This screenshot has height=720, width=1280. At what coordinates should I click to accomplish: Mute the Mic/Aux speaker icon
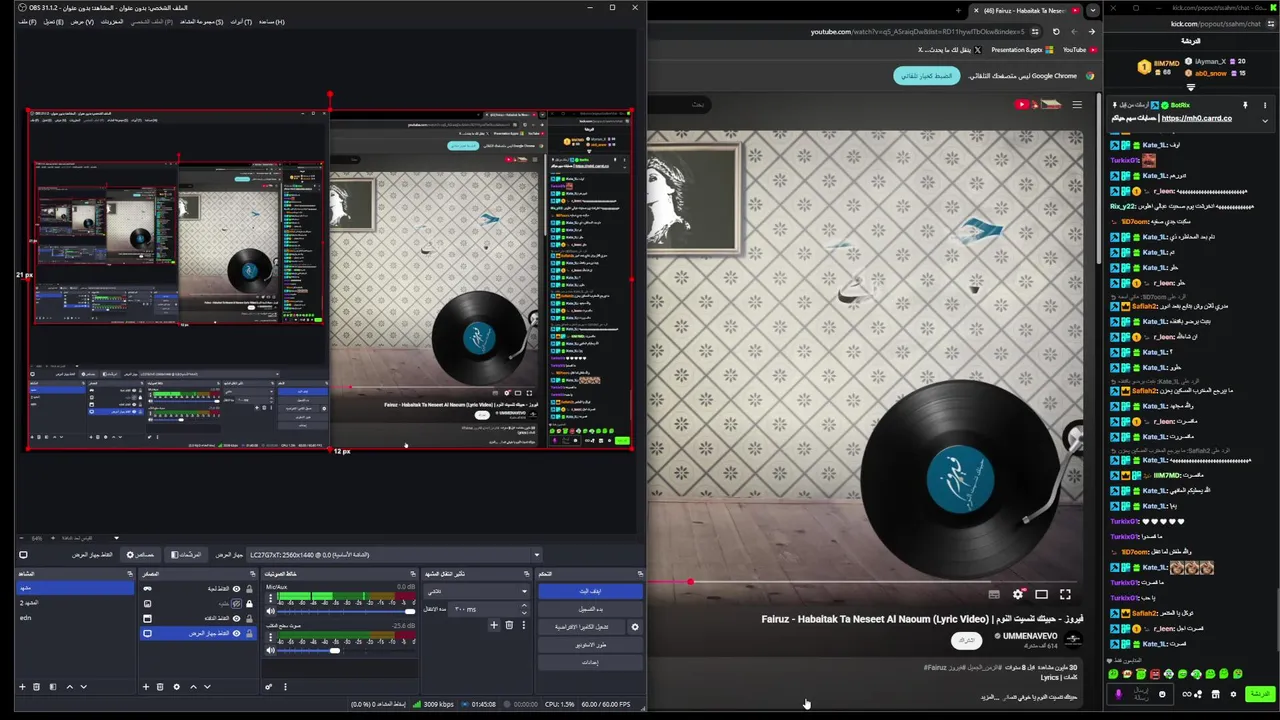click(x=270, y=611)
